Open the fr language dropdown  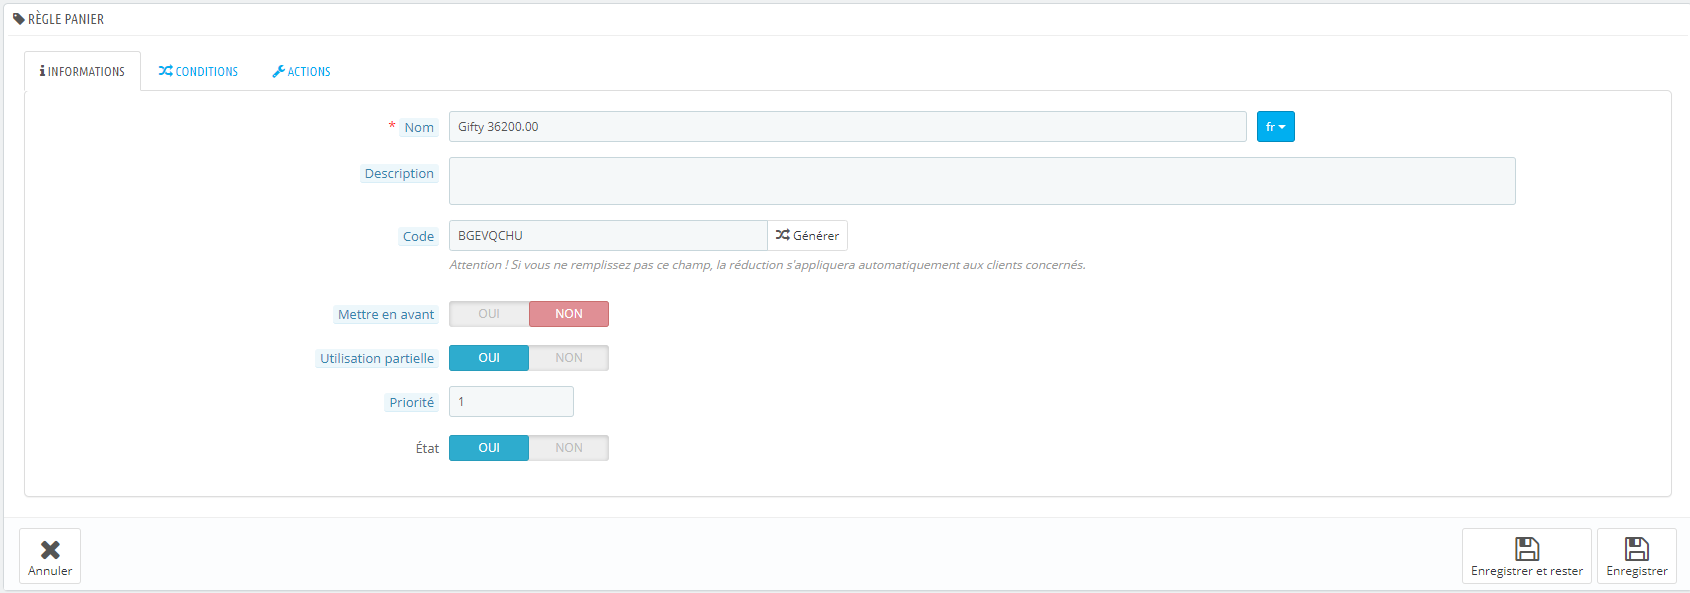click(1275, 127)
